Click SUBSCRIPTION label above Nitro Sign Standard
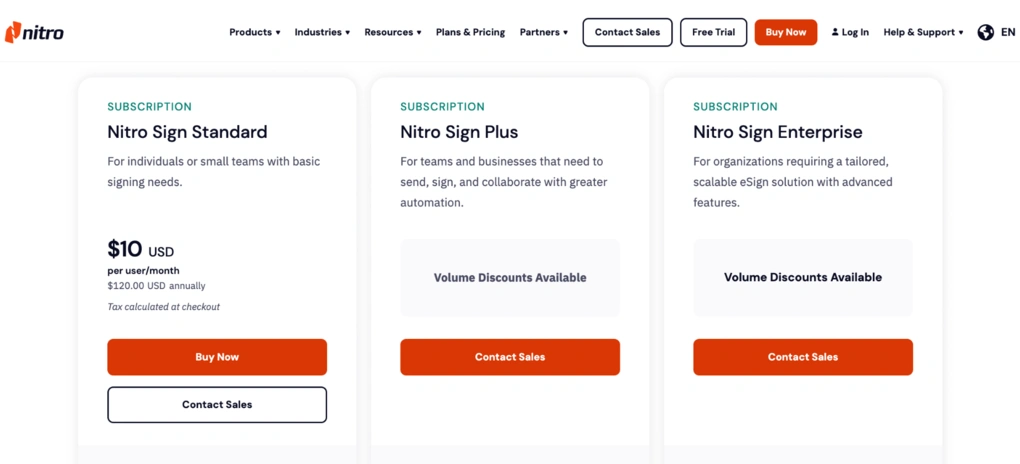1020x464 pixels. pos(150,107)
